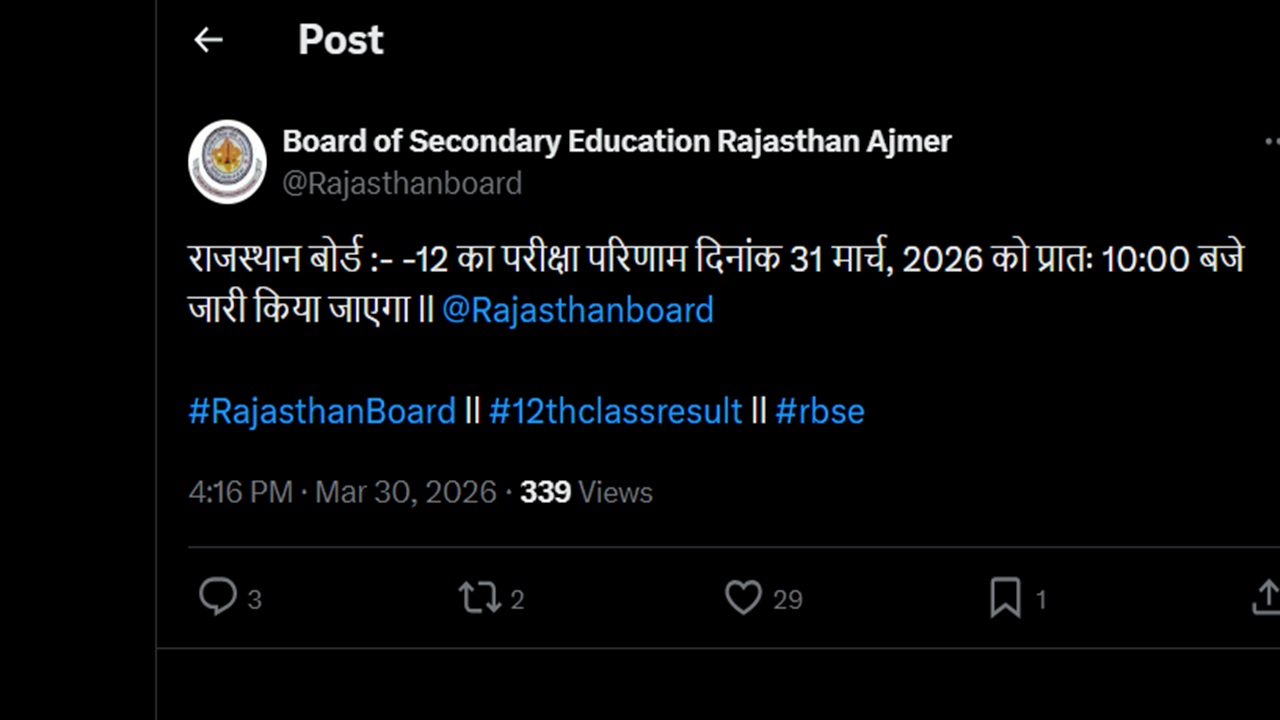Screen dimensions: 1280x720
Task: Click the Mar 30, 2026 timestamp
Action: [405, 492]
